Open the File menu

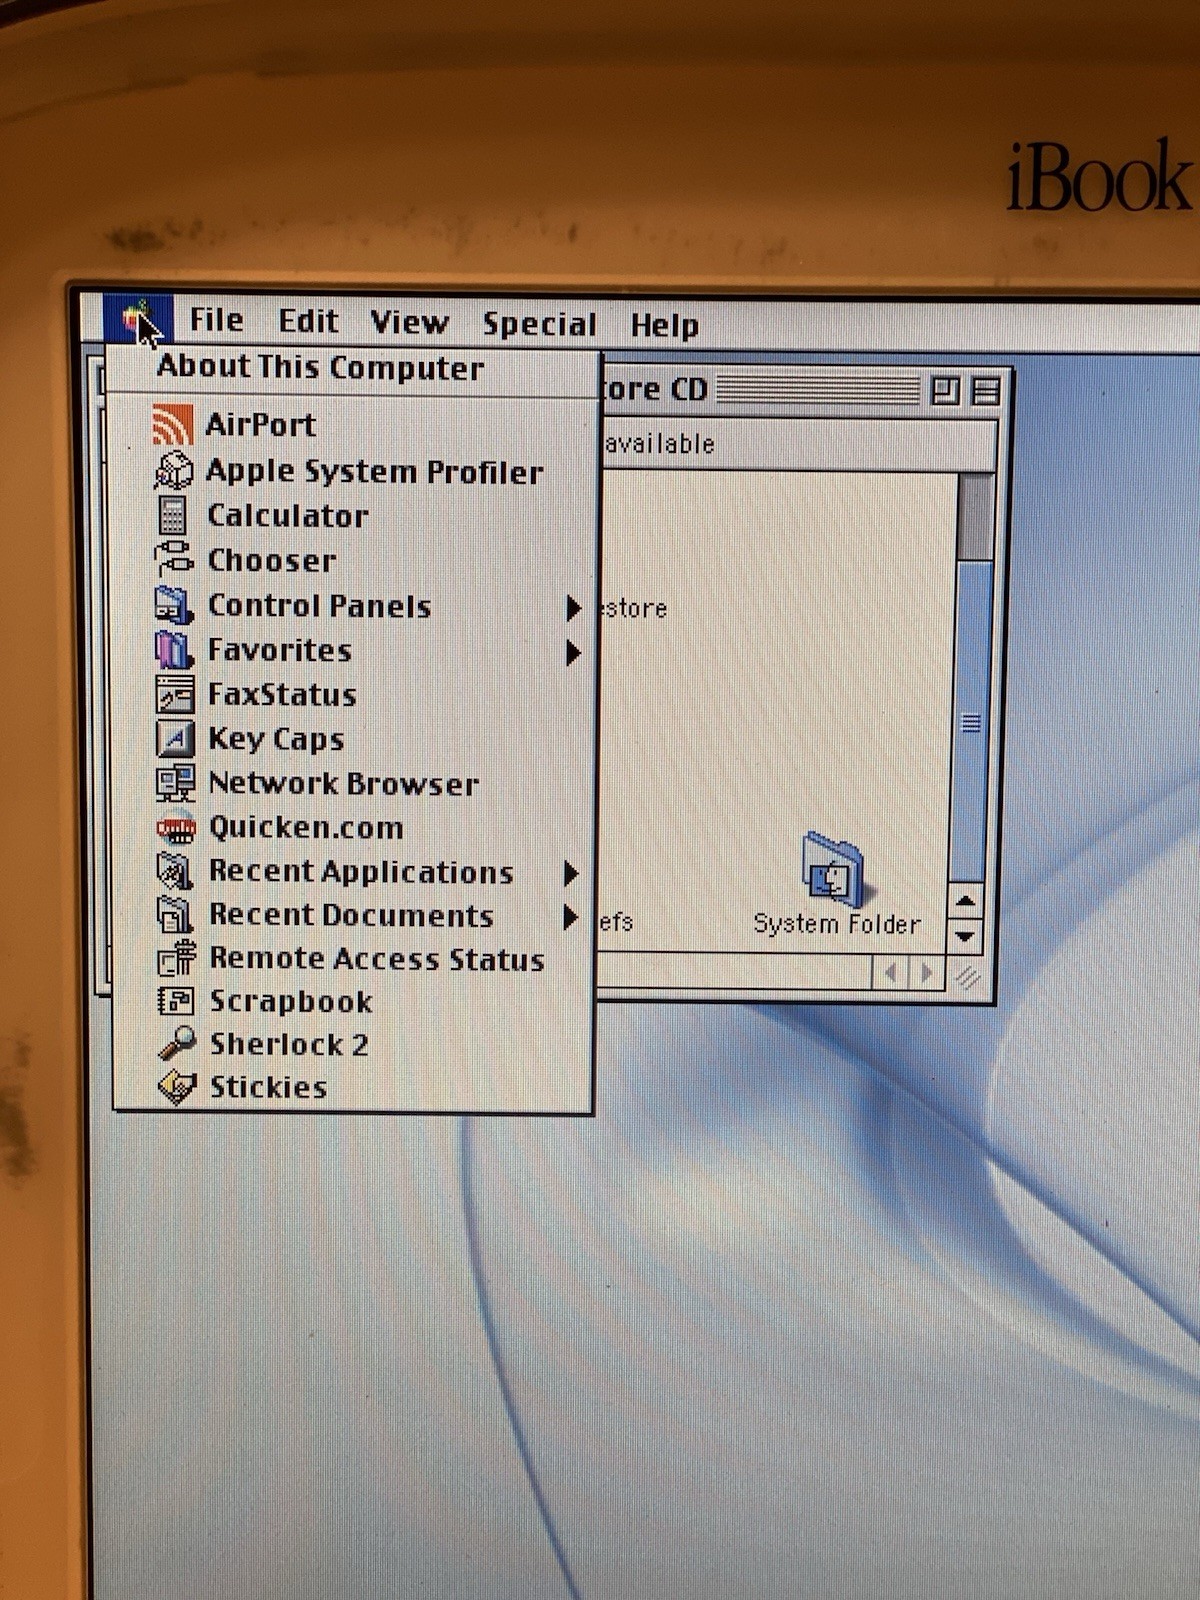[x=216, y=320]
